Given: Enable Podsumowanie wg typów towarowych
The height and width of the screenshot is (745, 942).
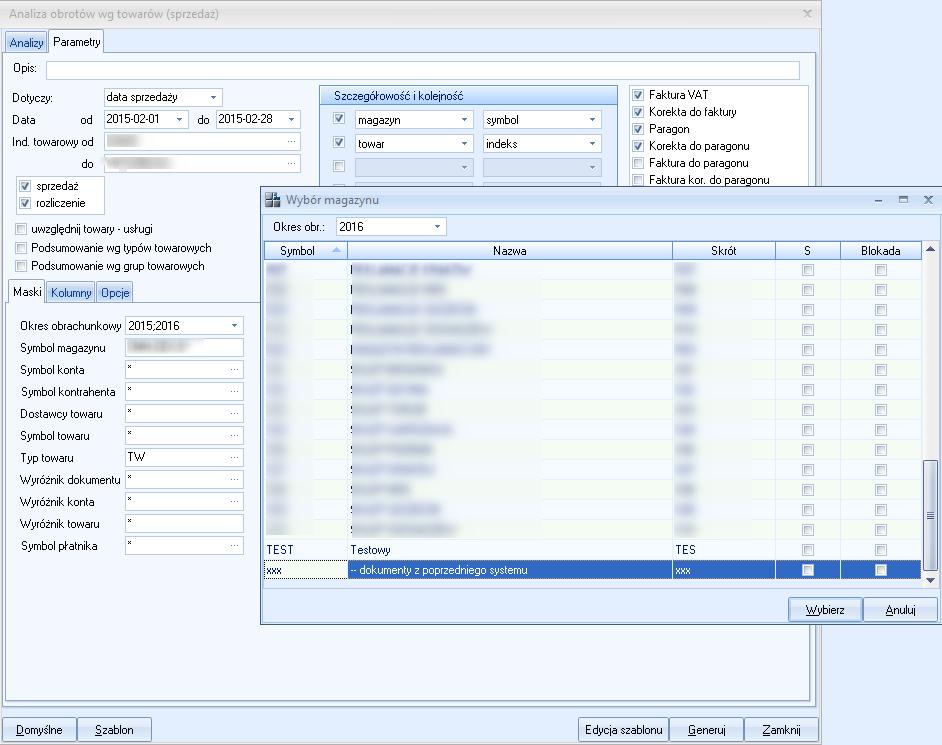Looking at the screenshot, I should pyautogui.click(x=21, y=248).
